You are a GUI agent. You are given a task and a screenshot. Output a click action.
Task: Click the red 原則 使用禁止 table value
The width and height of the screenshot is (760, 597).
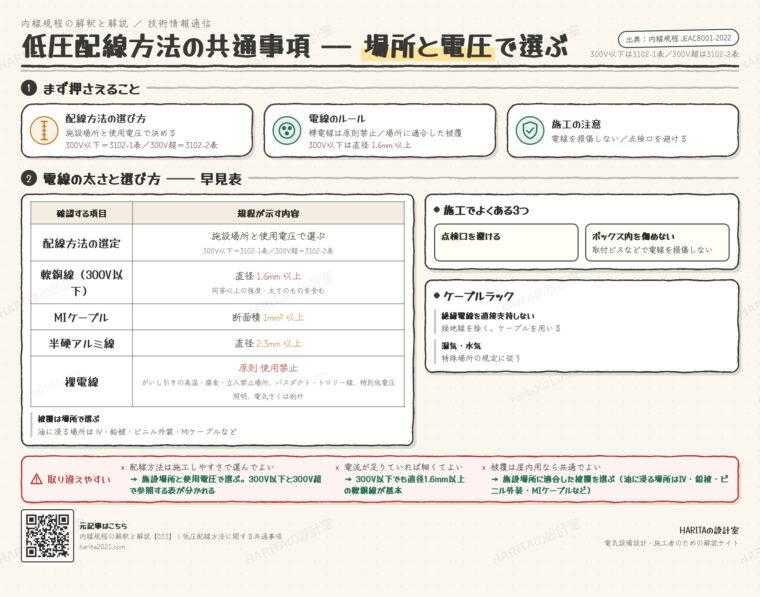[268, 368]
